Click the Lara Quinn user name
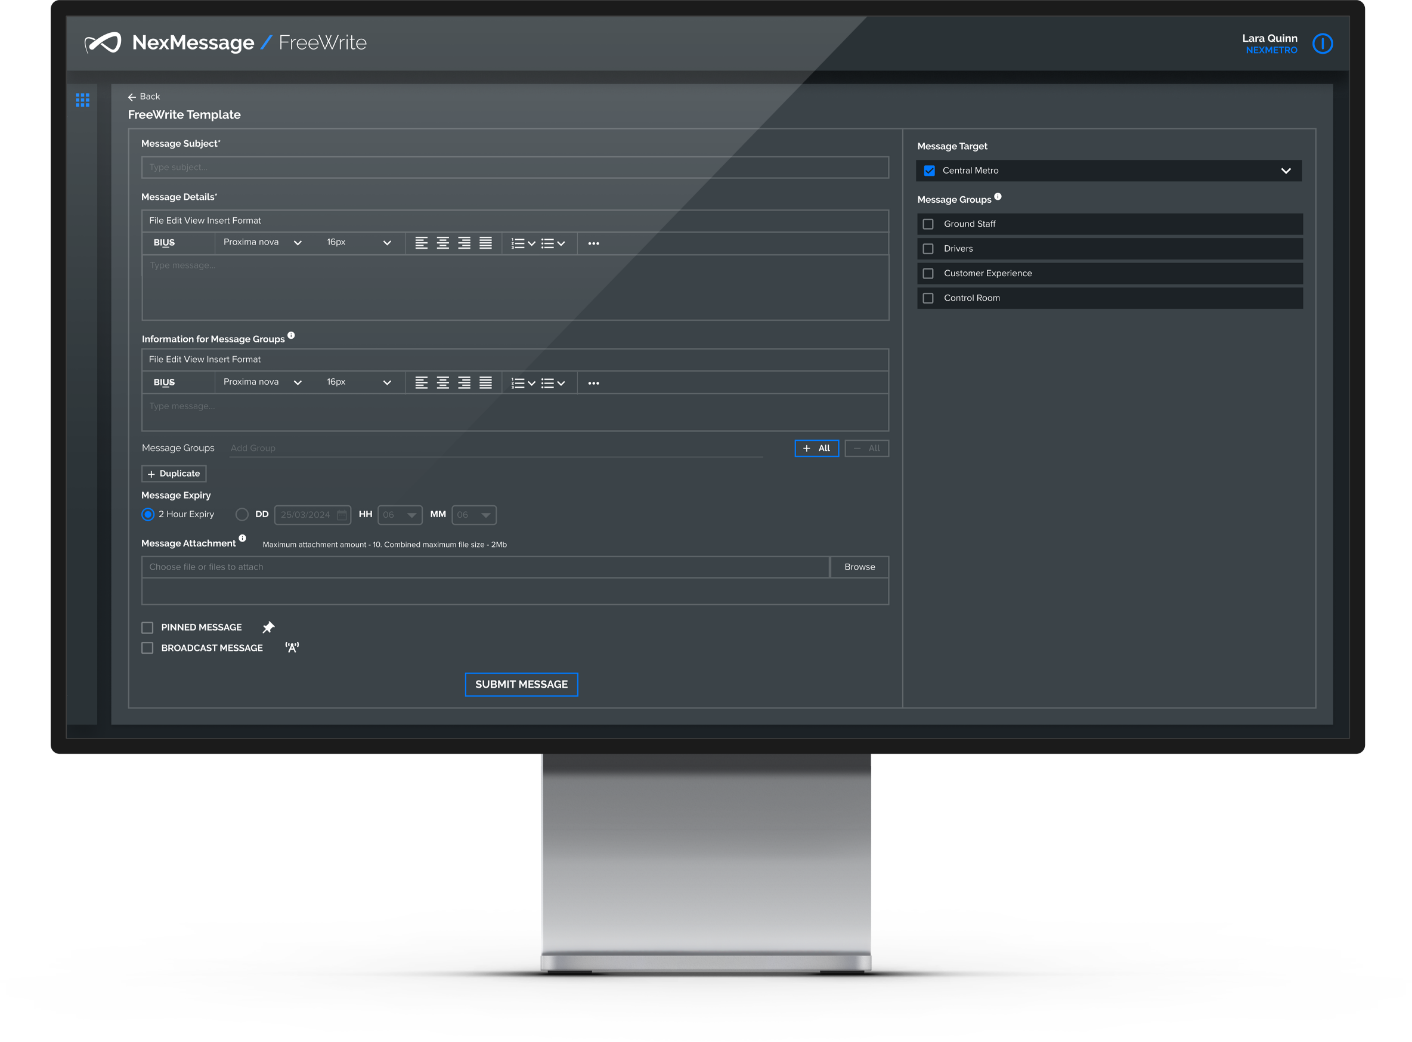 (1270, 38)
